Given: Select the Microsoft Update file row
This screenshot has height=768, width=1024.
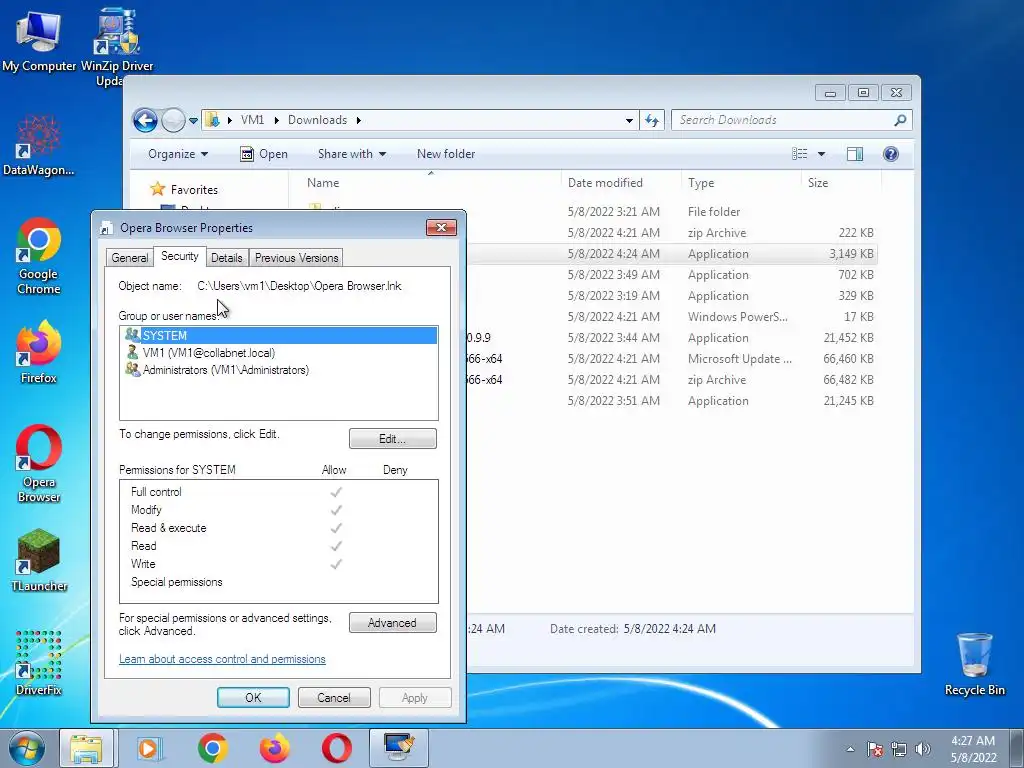Looking at the screenshot, I should tap(673, 359).
